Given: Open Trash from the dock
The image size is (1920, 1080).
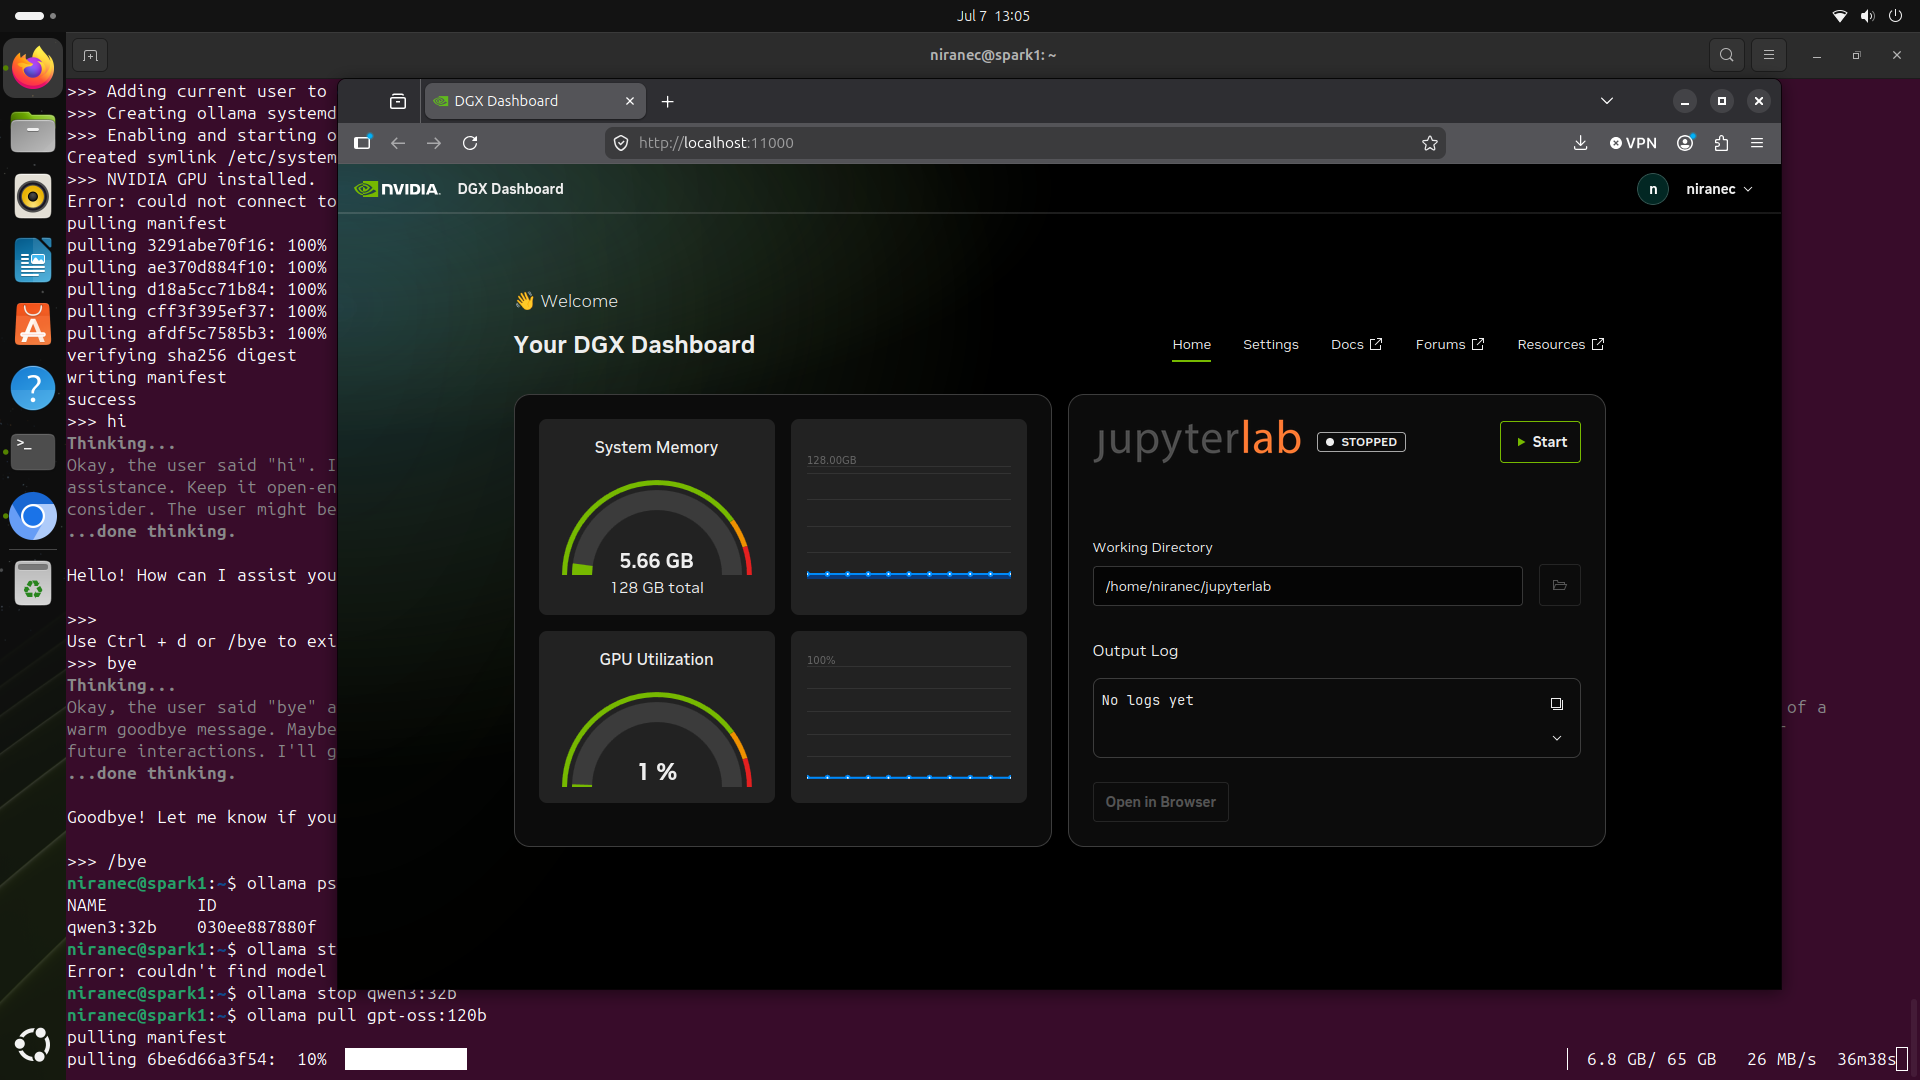Looking at the screenshot, I should pyautogui.click(x=33, y=584).
